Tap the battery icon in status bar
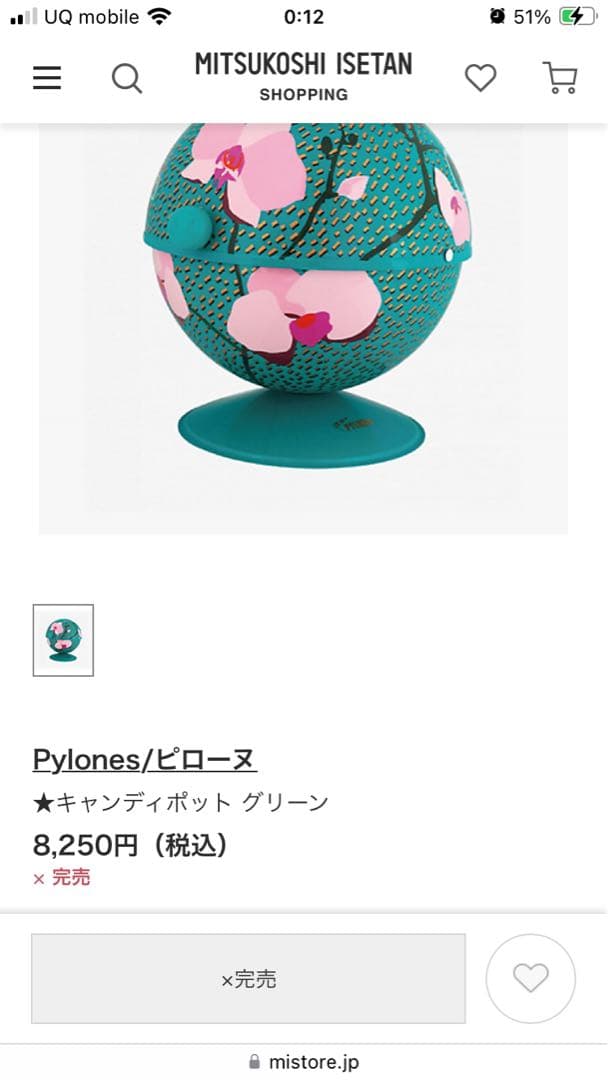Image resolution: width=608 pixels, height=1080 pixels. pyautogui.click(x=578, y=17)
